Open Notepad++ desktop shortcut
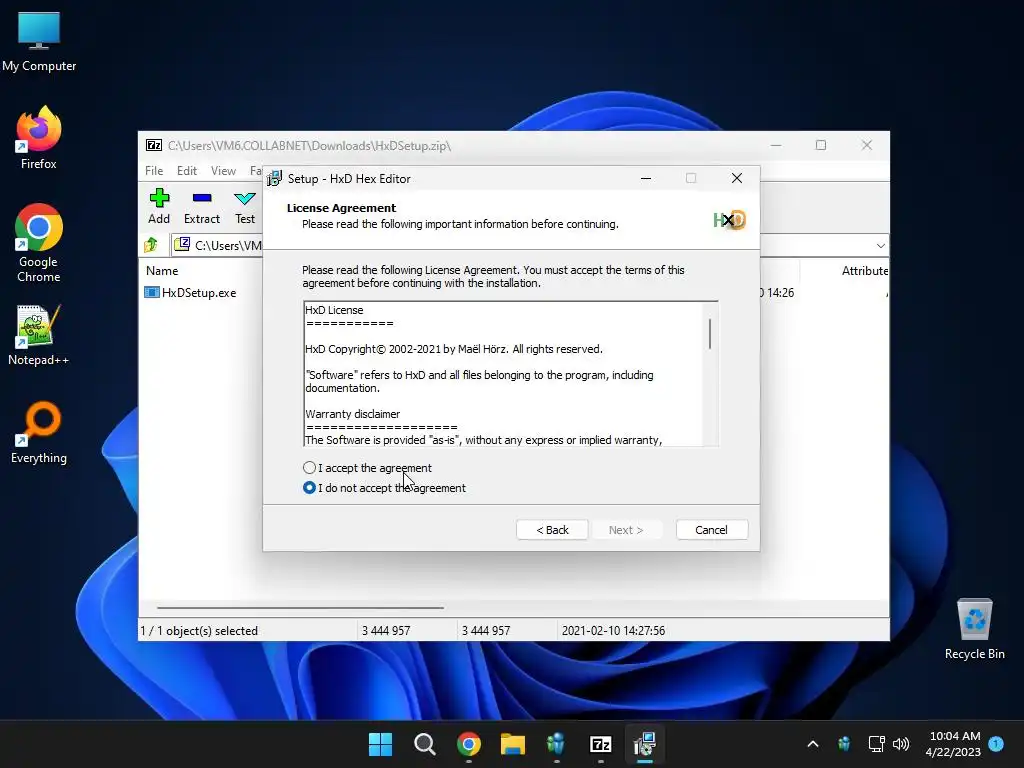The height and width of the screenshot is (768, 1024). [x=39, y=335]
